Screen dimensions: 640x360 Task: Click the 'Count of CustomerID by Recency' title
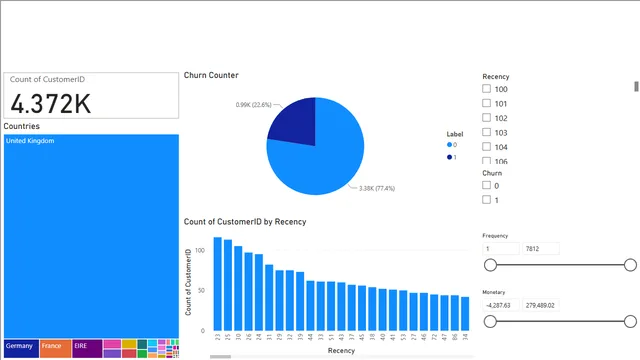click(245, 222)
